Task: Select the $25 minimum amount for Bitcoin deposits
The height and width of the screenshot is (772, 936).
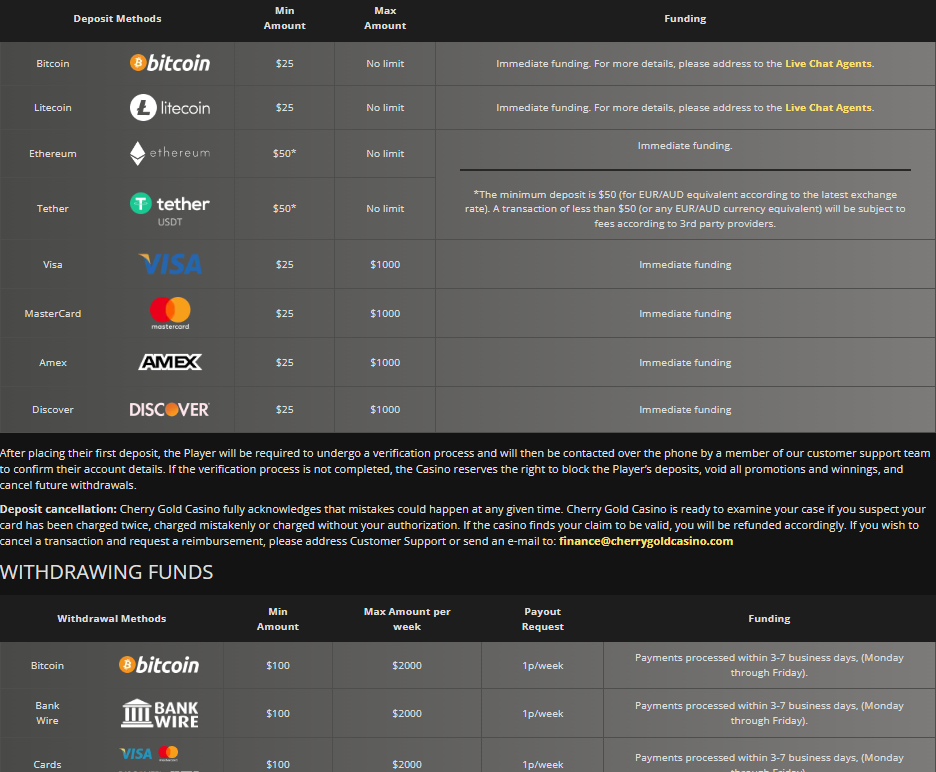Action: point(285,63)
